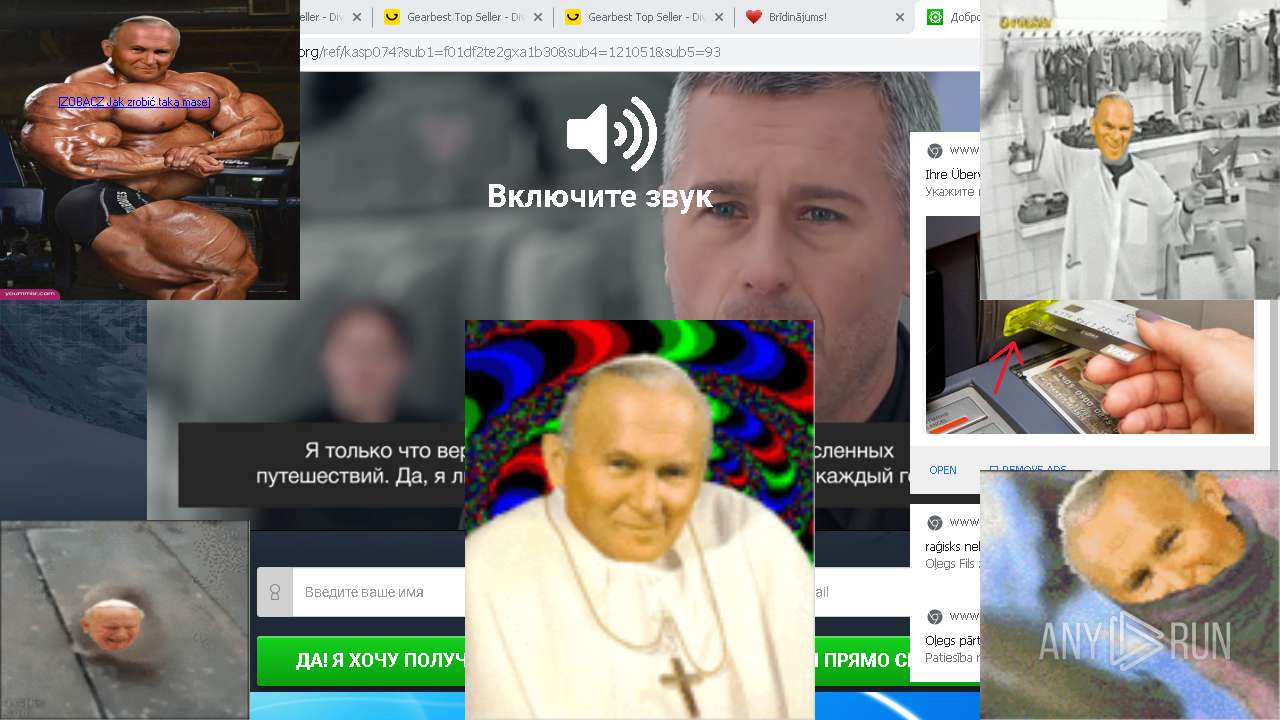Click the speaker sound icon on the video
This screenshot has width=1280, height=720.
pyautogui.click(x=611, y=134)
